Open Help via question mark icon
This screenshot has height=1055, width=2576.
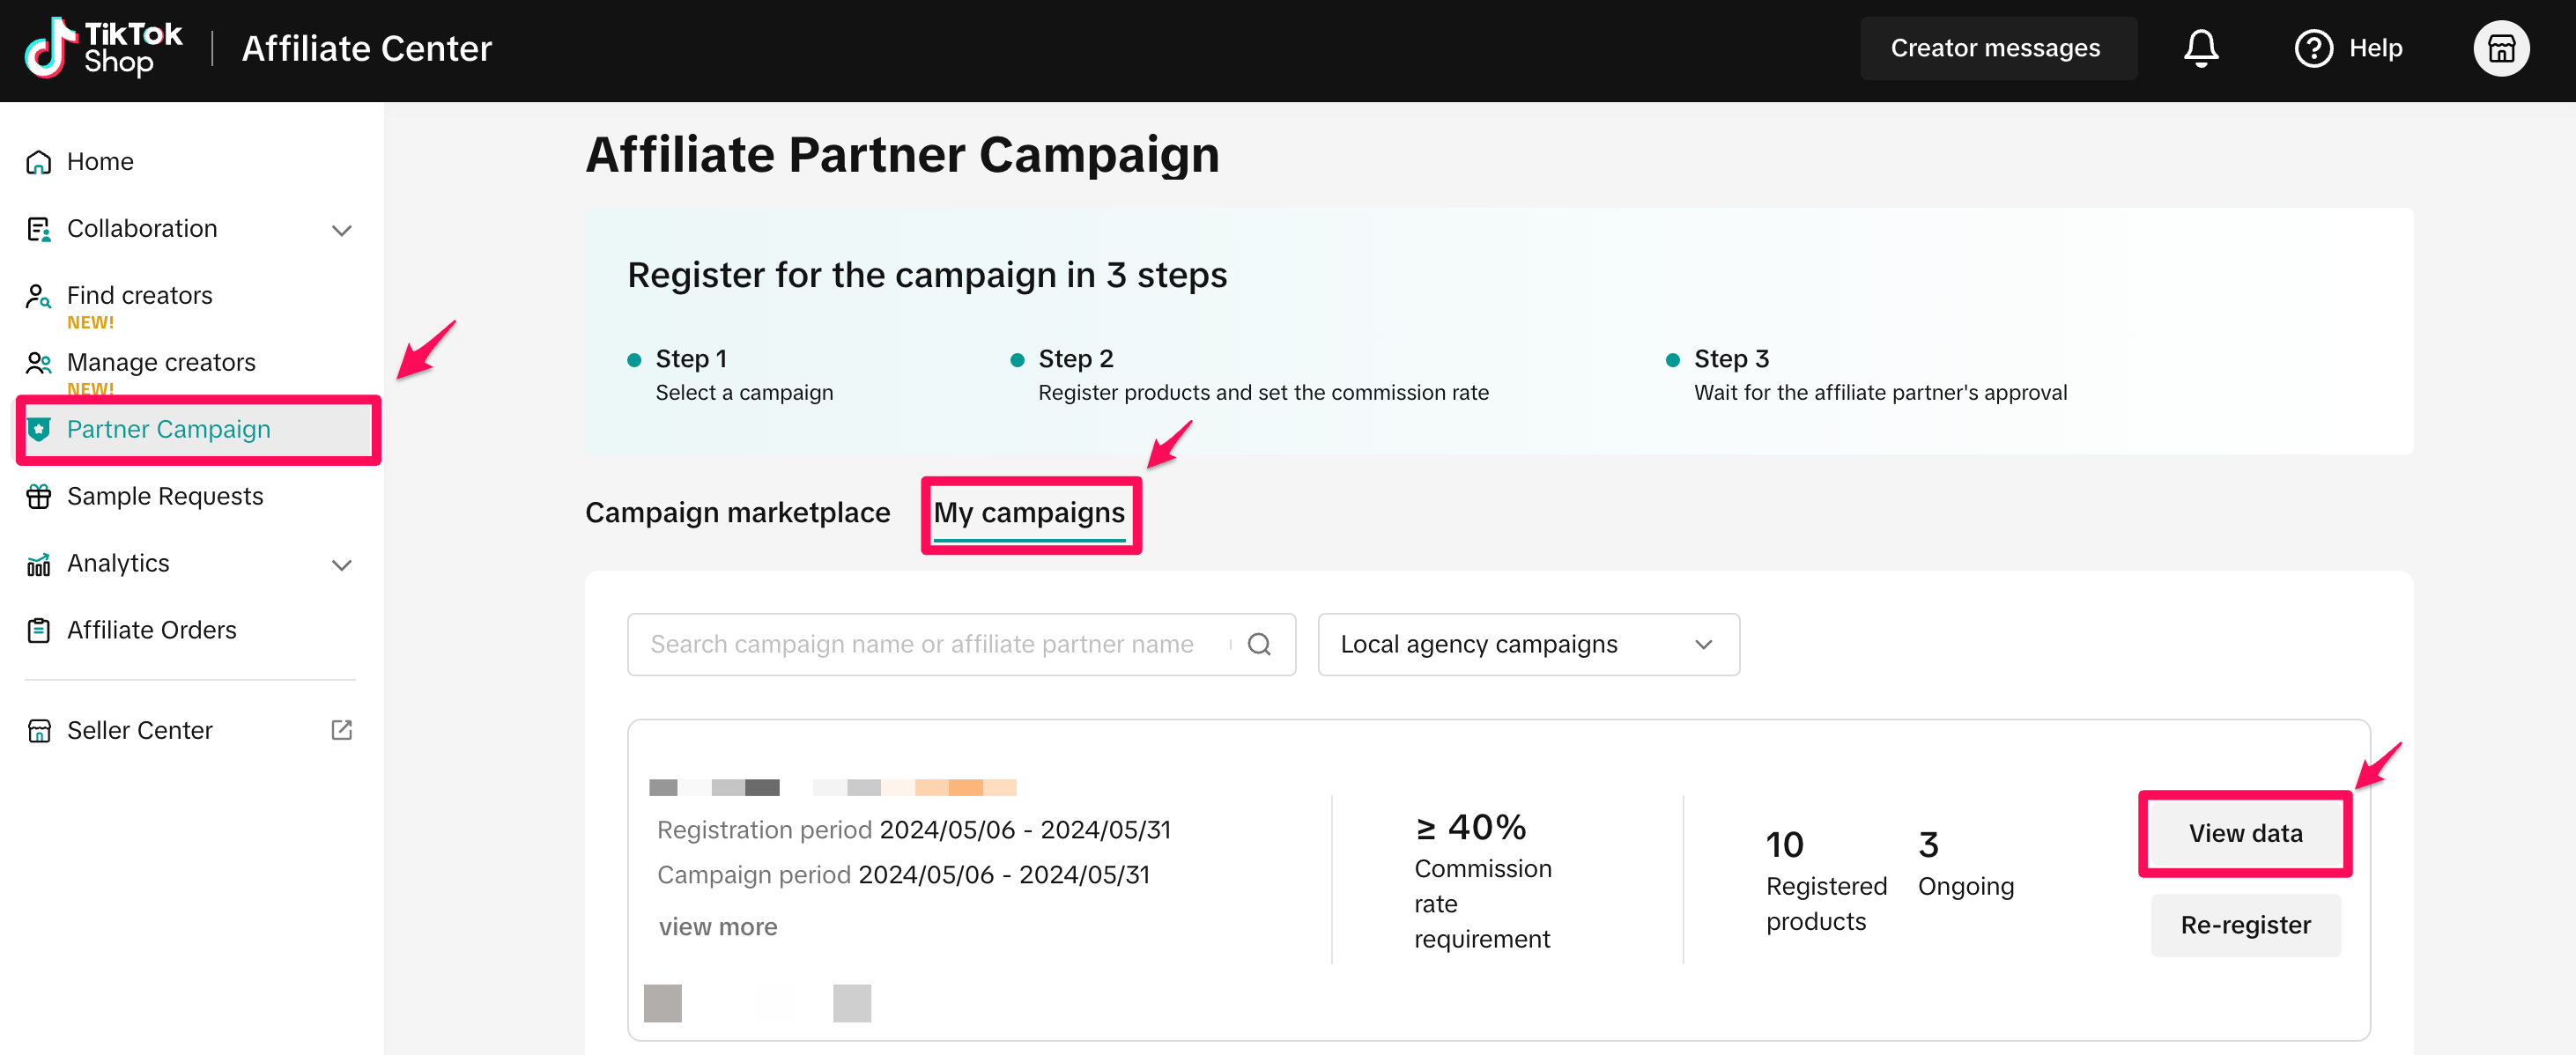2313,48
